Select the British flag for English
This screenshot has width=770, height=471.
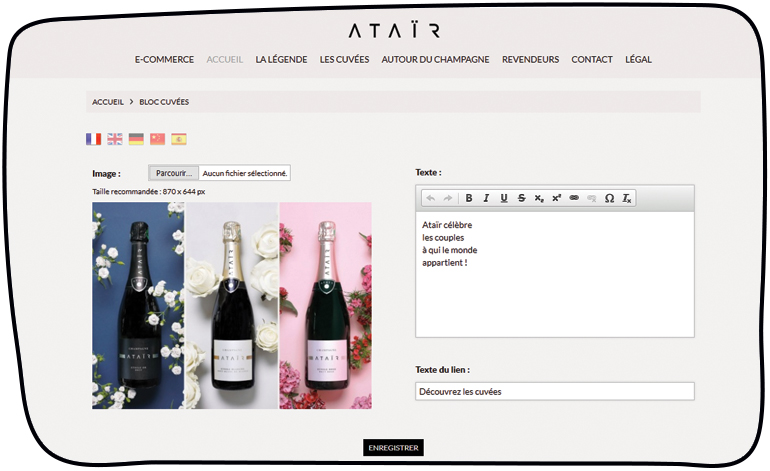pos(115,139)
